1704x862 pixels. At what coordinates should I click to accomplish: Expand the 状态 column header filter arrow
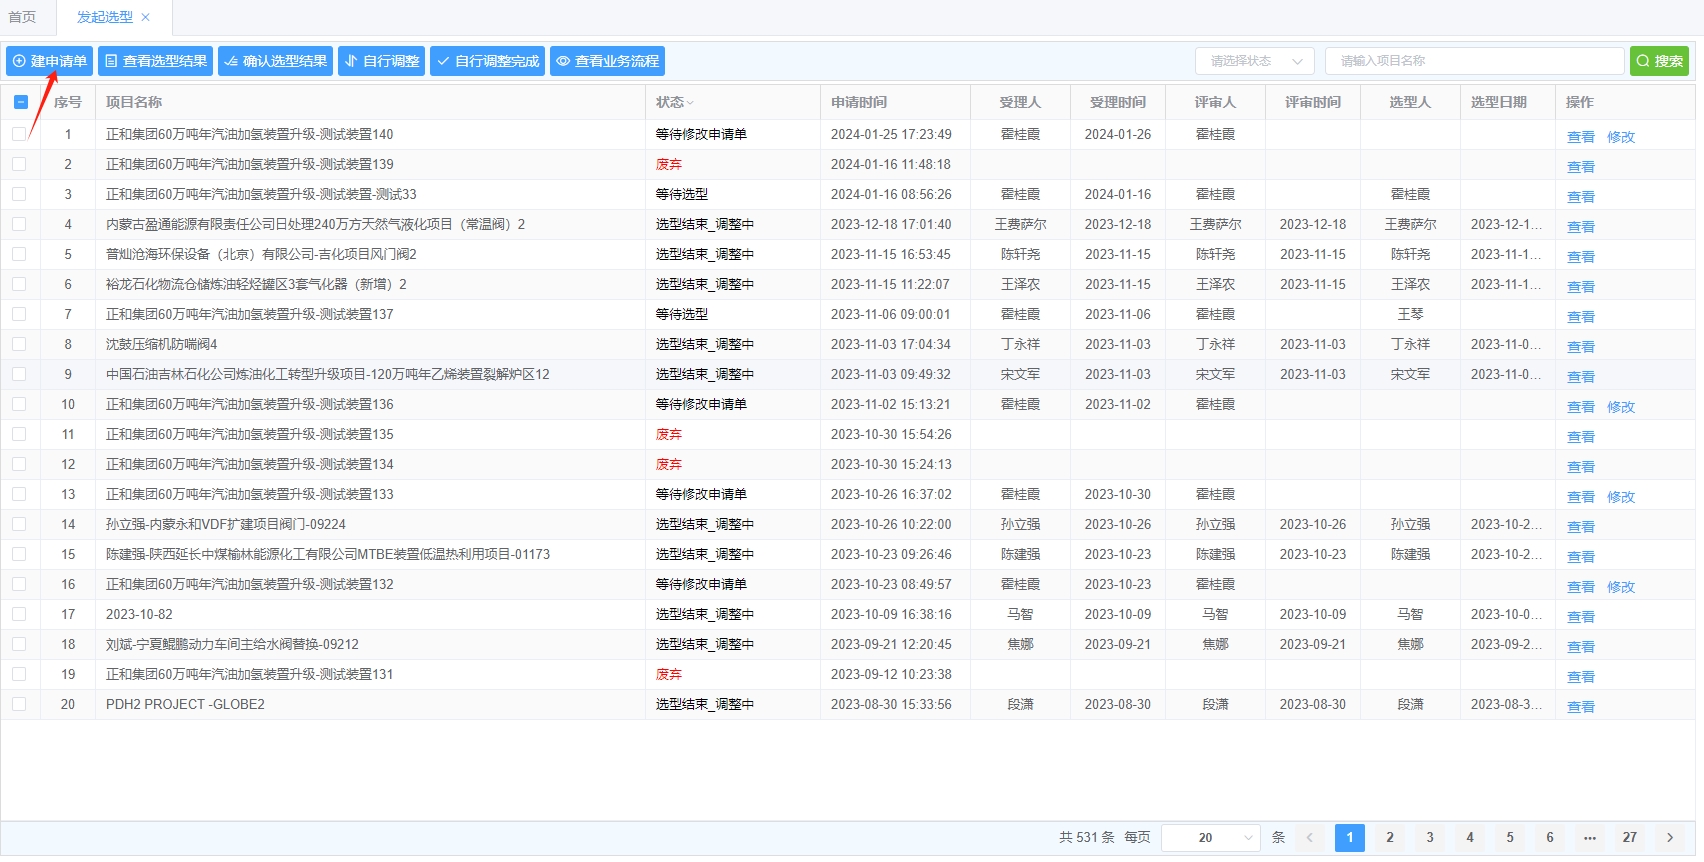690,103
